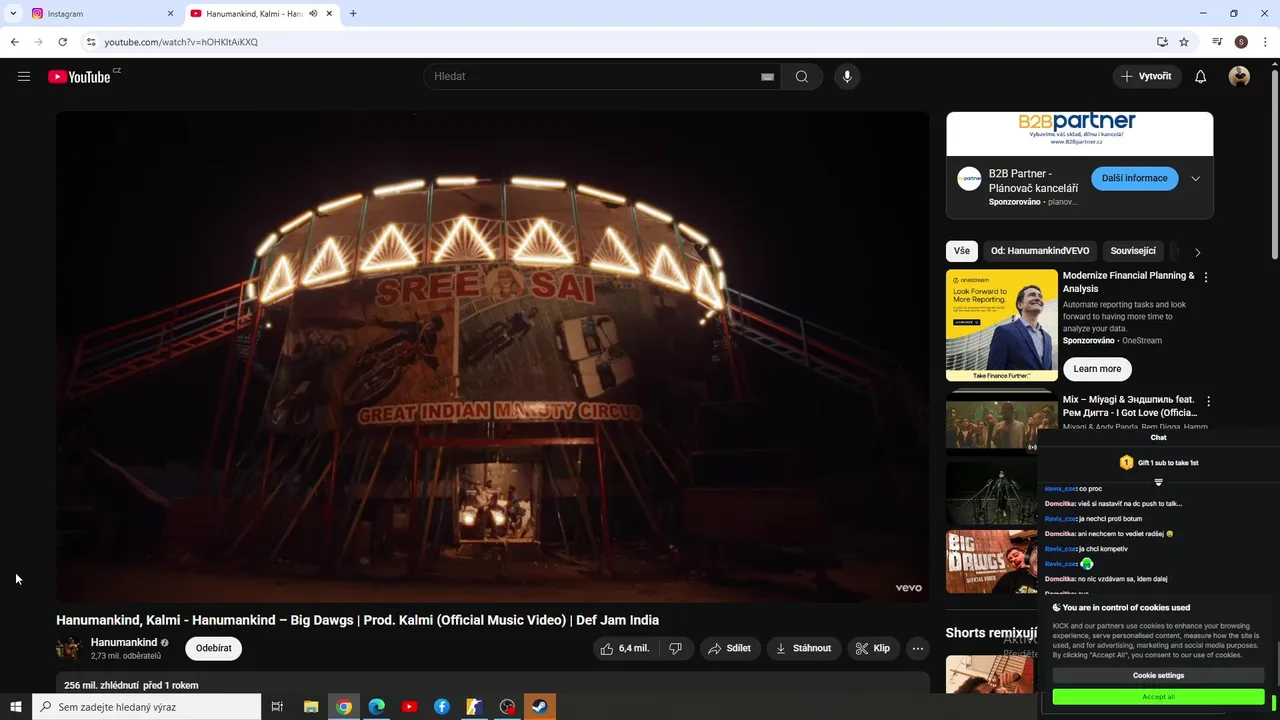Open the Big Dawgs recommended thumbnail
This screenshot has height=720, width=1280.
click(991, 562)
